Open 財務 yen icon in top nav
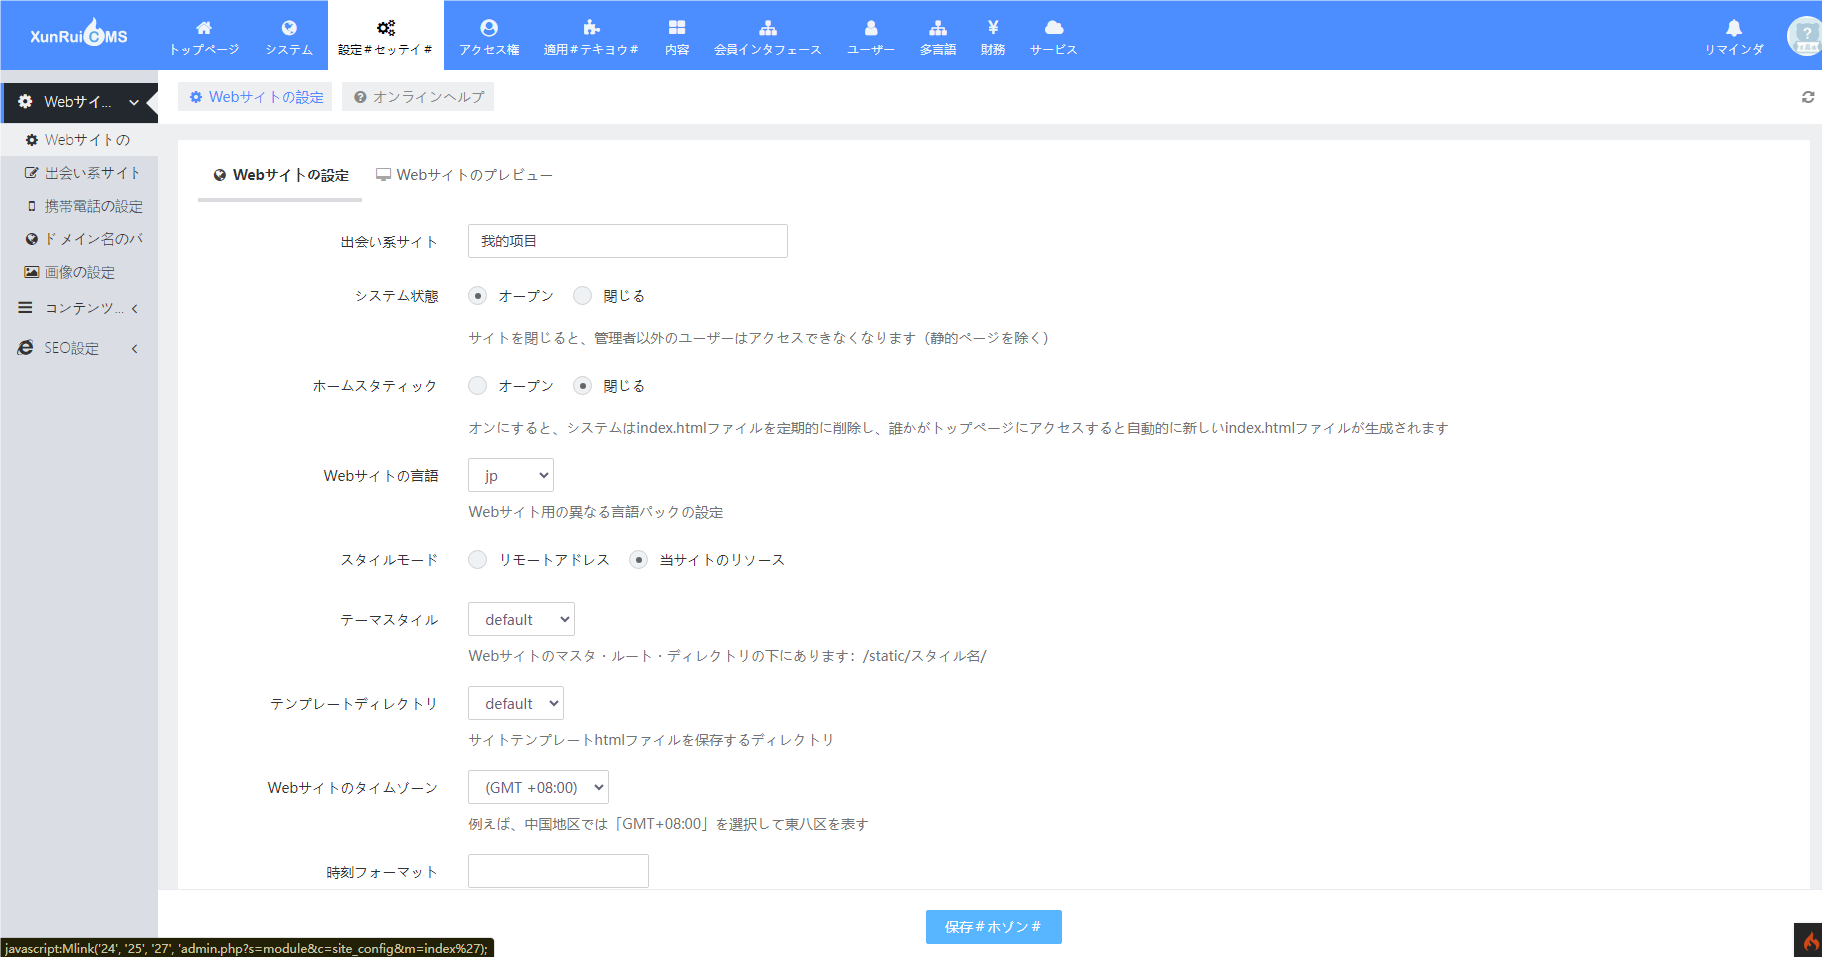 tap(993, 28)
